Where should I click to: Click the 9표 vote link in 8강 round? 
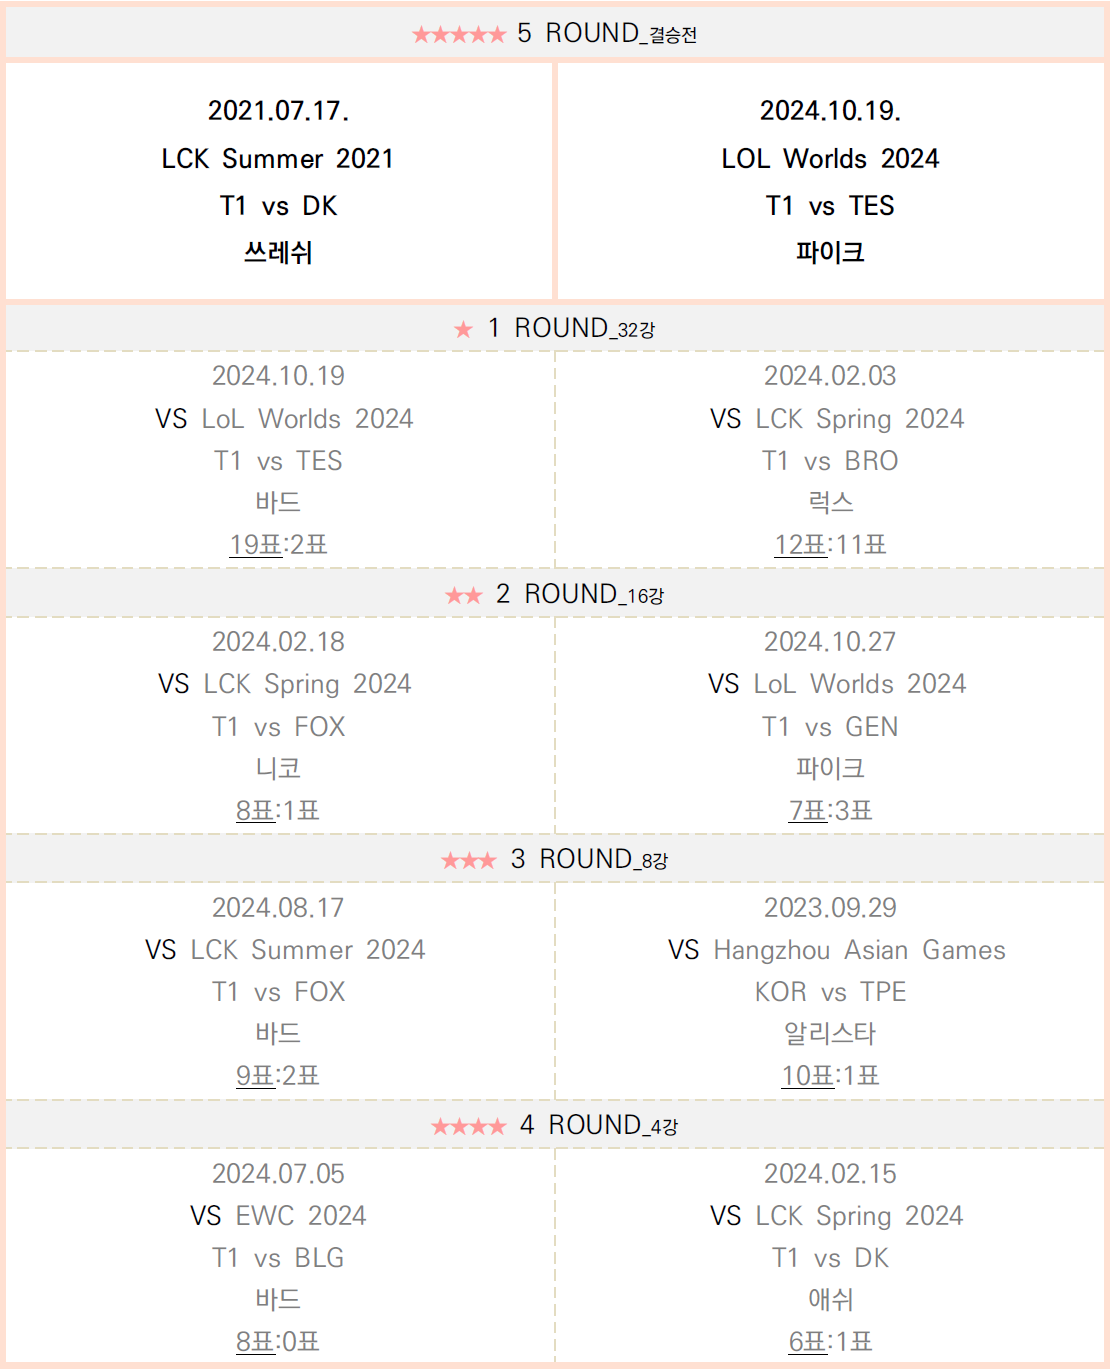(x=256, y=1076)
